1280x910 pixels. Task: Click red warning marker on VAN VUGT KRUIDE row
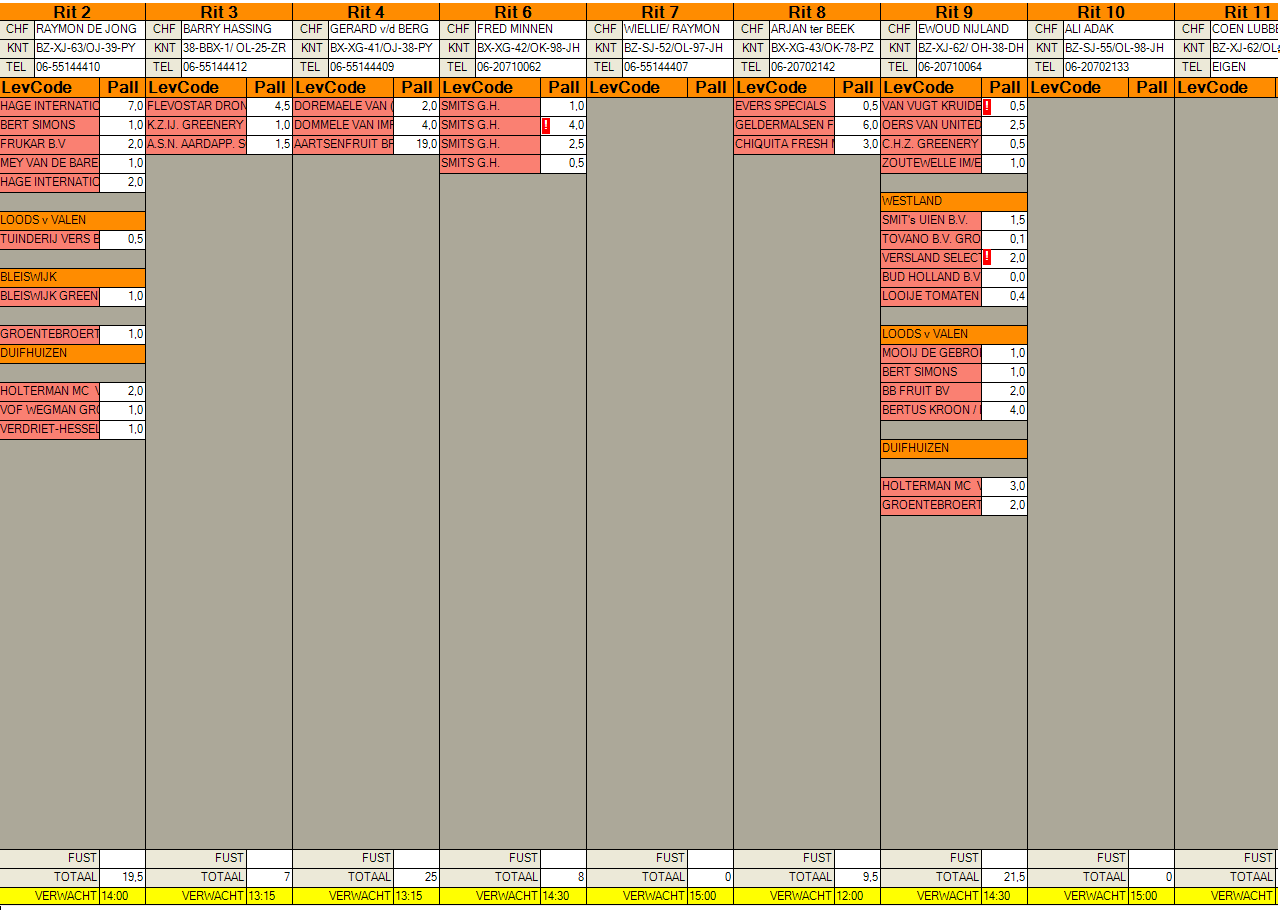click(x=987, y=107)
